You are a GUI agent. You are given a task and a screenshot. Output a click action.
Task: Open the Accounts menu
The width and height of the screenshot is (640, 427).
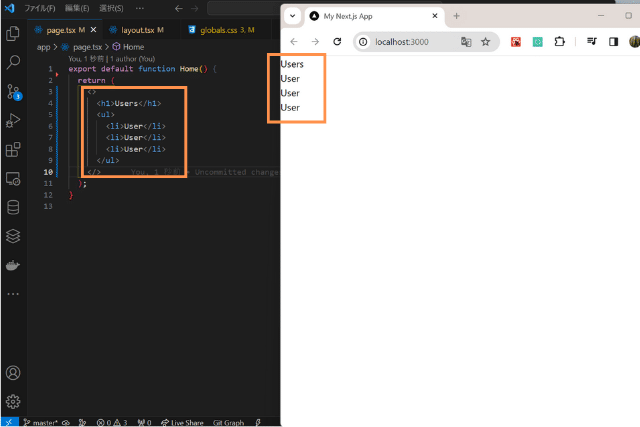(x=13, y=373)
